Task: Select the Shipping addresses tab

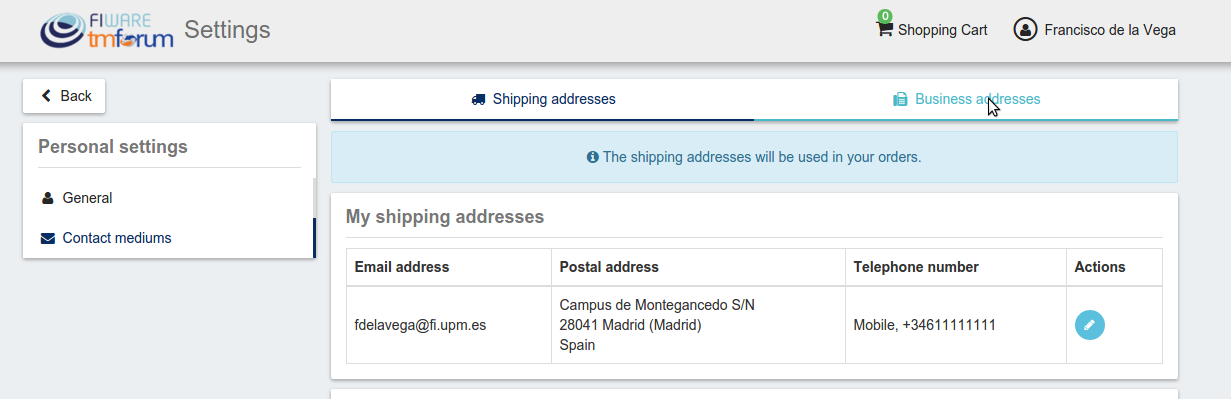Action: 543,99
